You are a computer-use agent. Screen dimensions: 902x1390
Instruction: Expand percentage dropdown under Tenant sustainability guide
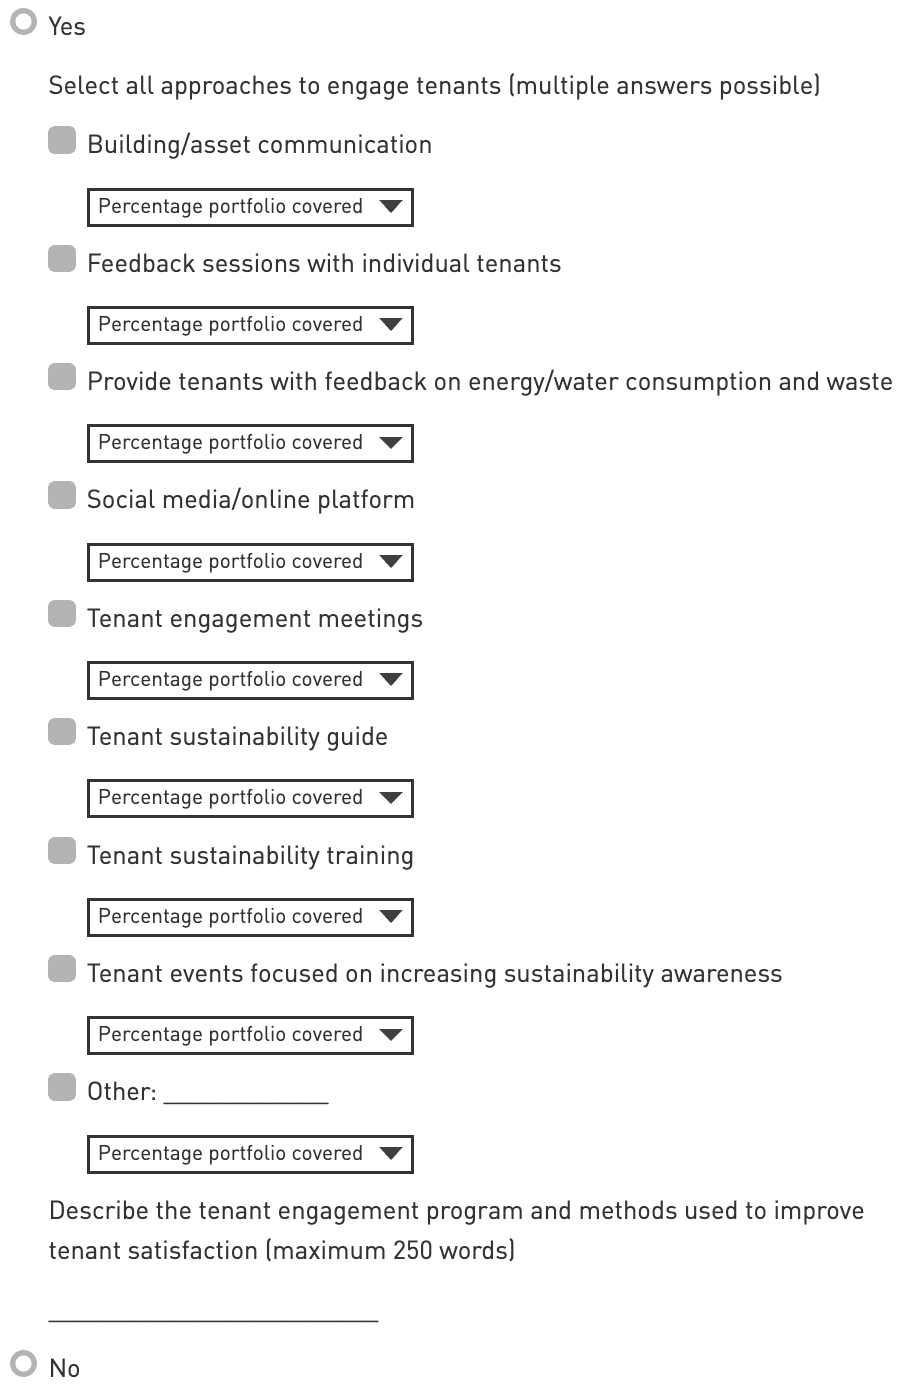[x=250, y=798]
